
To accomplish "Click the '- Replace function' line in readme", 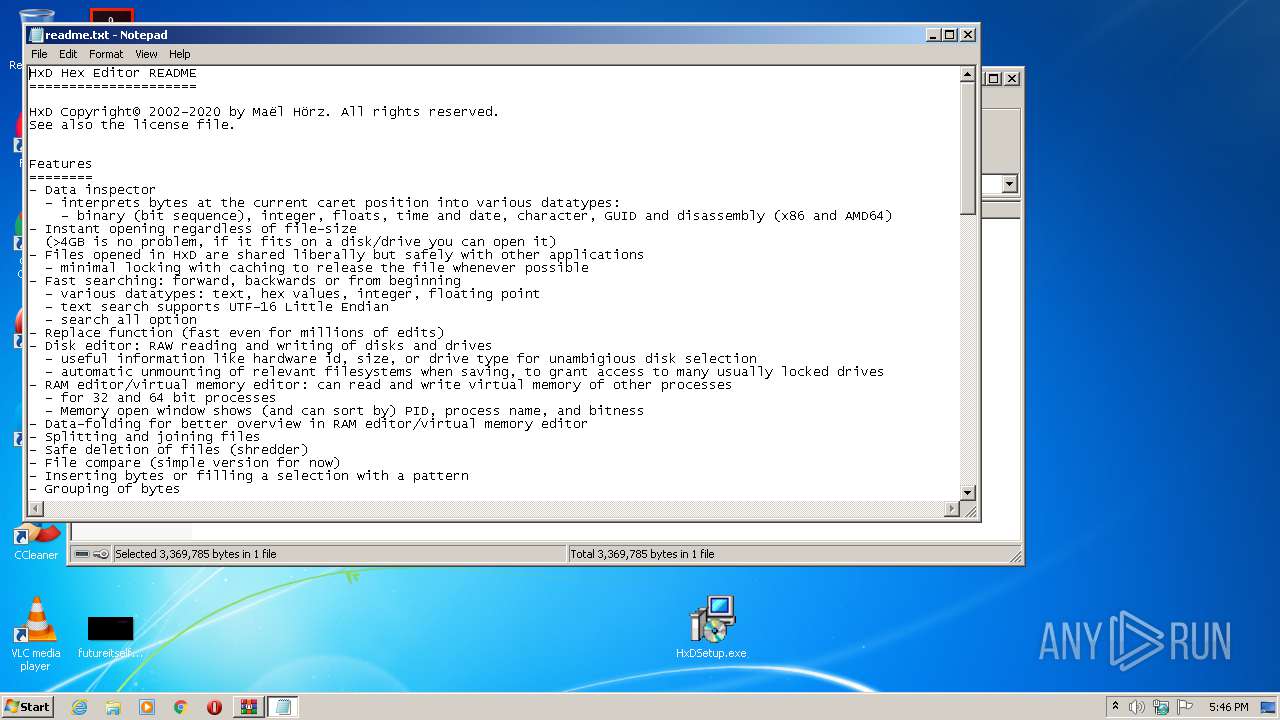I will click(x=237, y=333).
